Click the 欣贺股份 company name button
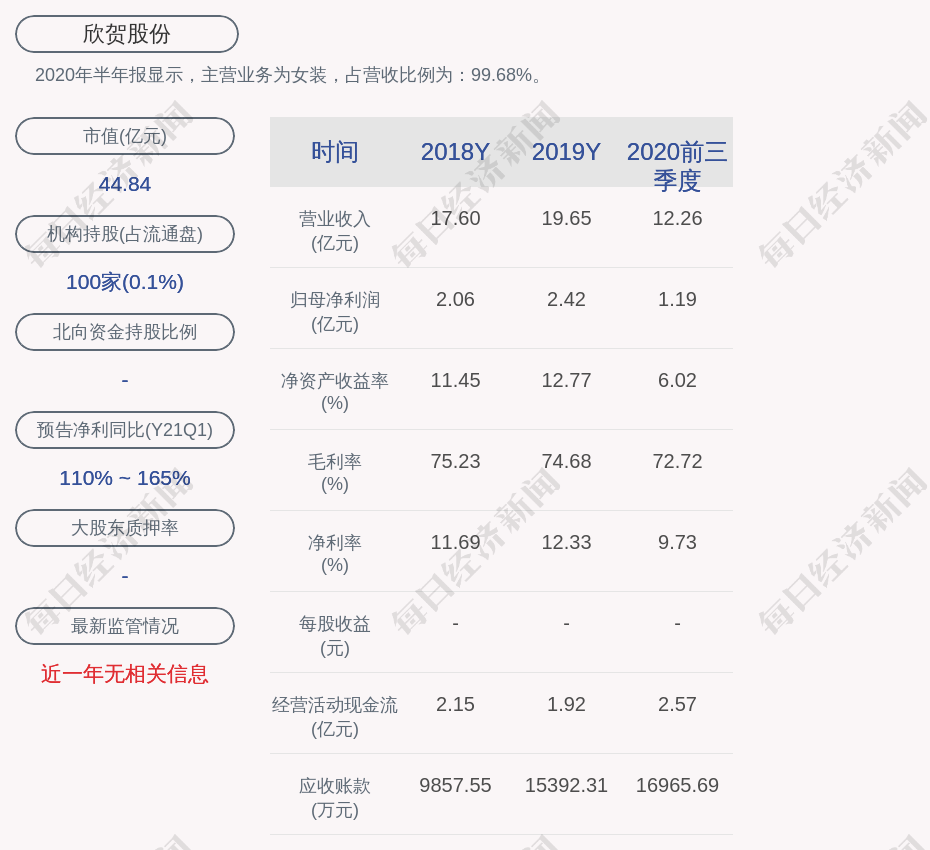This screenshot has height=850, width=930. pyautogui.click(x=126, y=34)
